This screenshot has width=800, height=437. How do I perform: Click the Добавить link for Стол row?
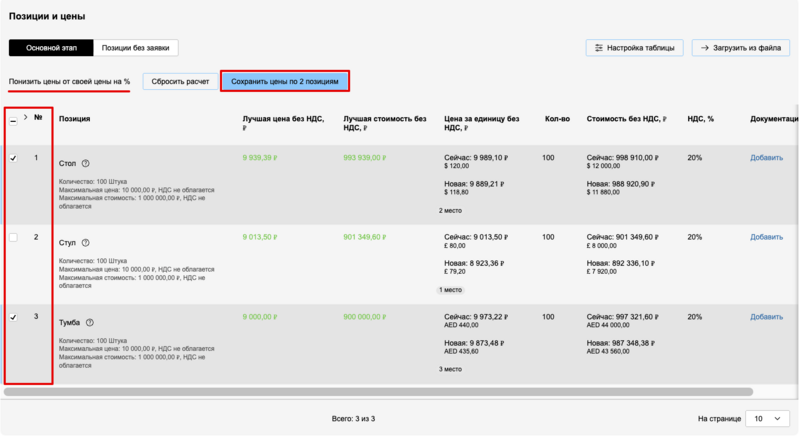(766, 158)
